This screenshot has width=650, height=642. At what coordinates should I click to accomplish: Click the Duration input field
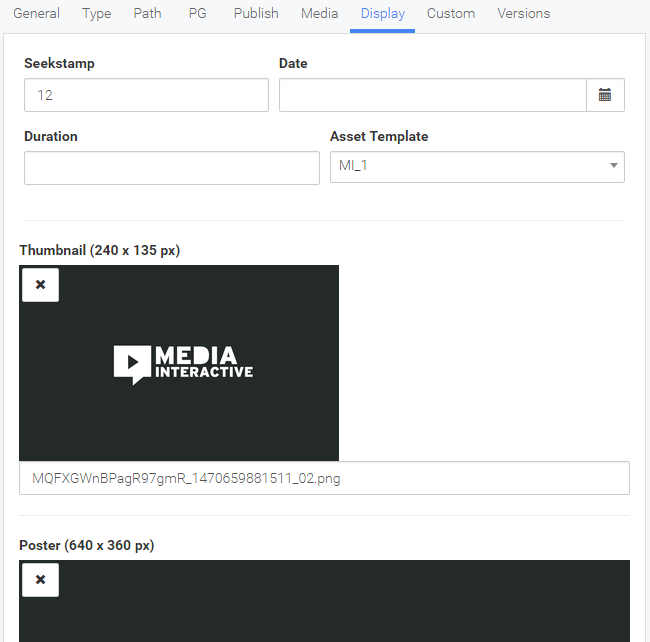tap(172, 168)
